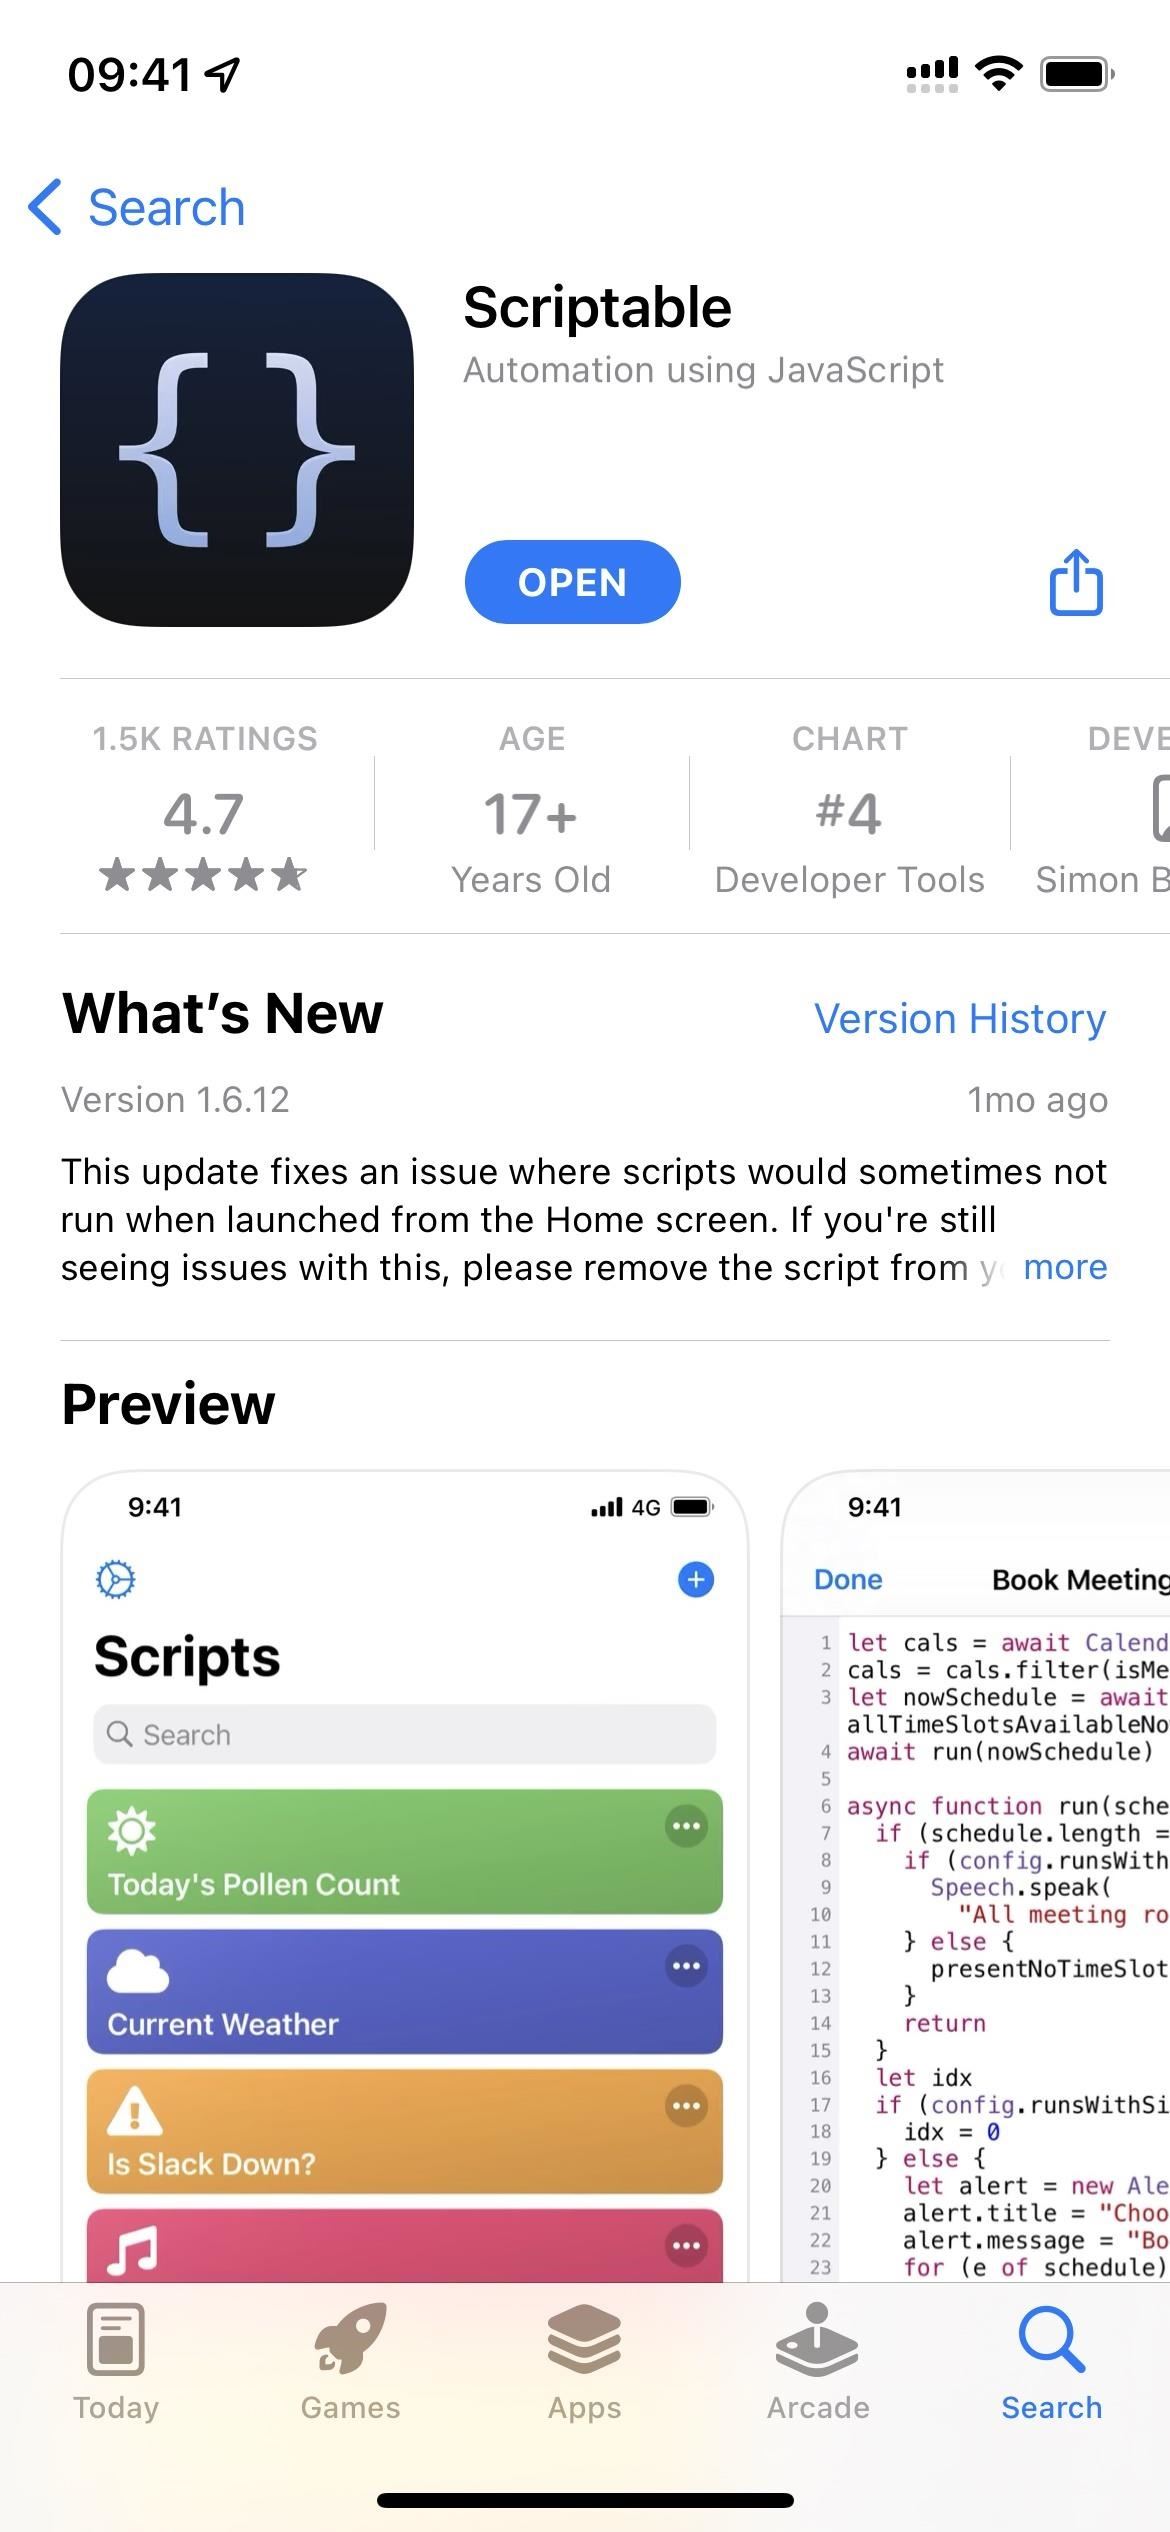Tap the 'Automation using JavaScript' subtitle

(x=703, y=370)
